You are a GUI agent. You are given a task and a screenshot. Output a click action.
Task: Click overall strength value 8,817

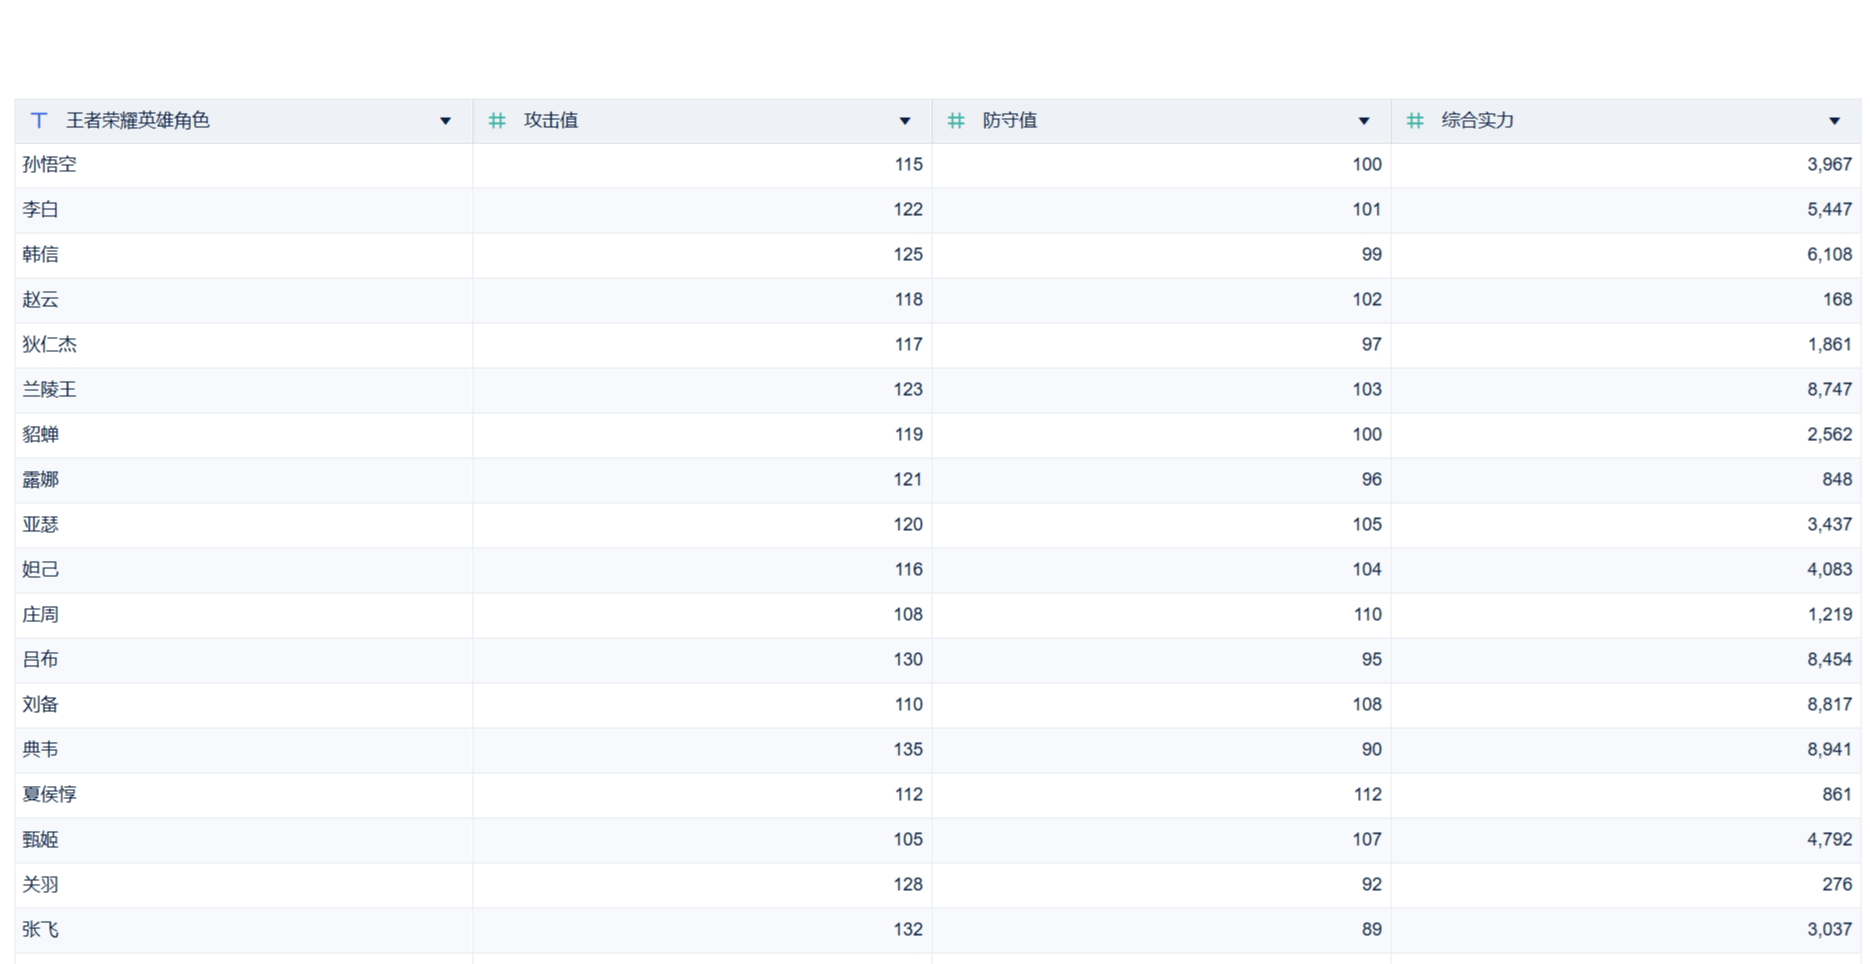click(x=1830, y=705)
